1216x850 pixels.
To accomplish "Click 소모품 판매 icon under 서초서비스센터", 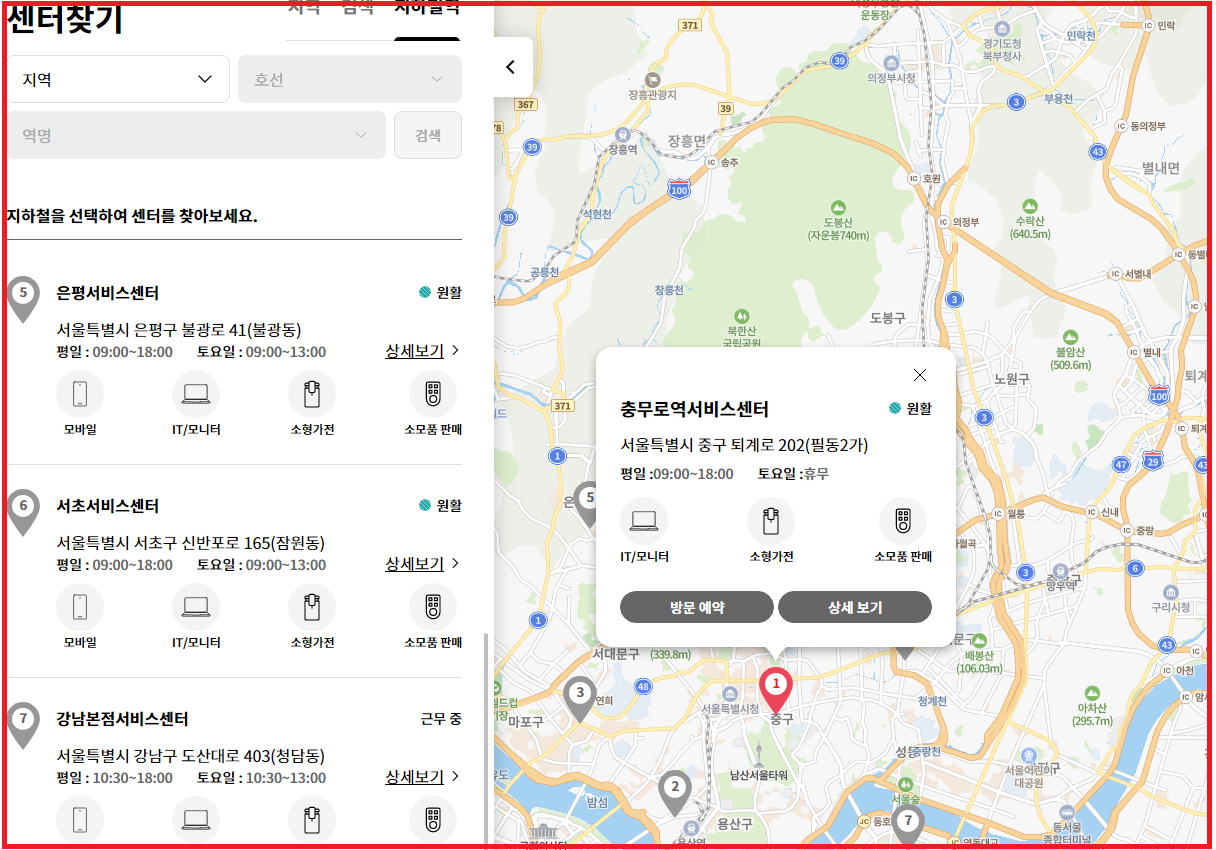I will [x=433, y=607].
